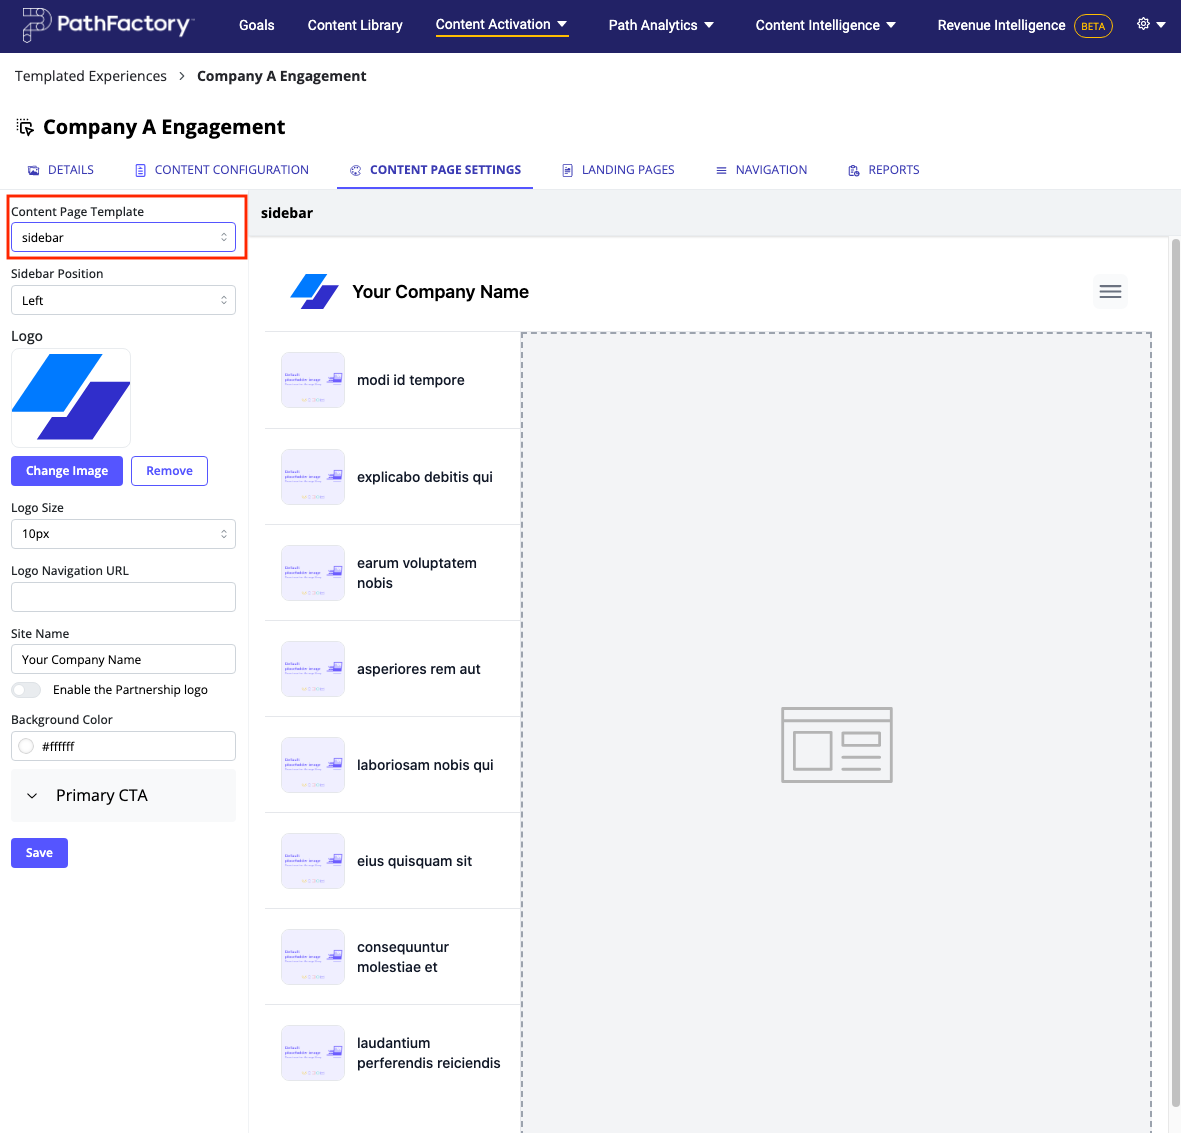This screenshot has height=1133, width=1181.
Task: Click the Save button
Action: tap(38, 852)
